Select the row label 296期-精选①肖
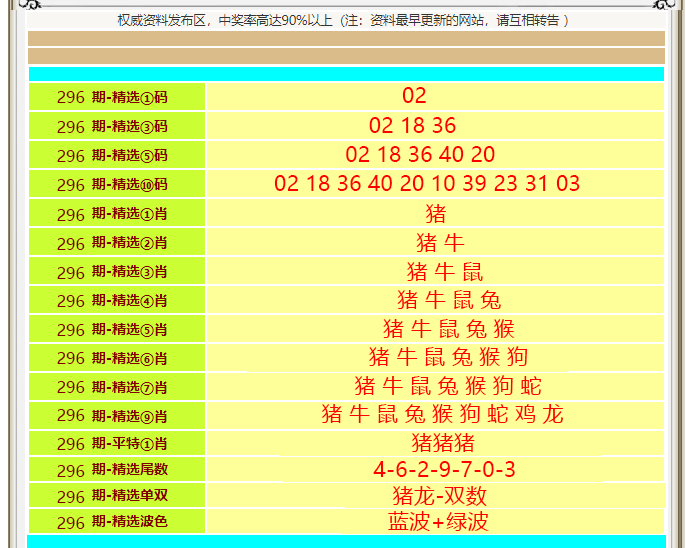 (x=112, y=214)
